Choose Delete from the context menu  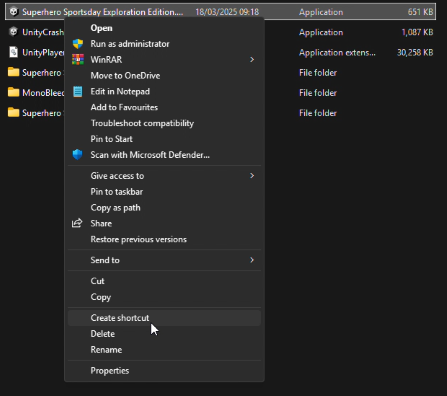click(x=164, y=333)
